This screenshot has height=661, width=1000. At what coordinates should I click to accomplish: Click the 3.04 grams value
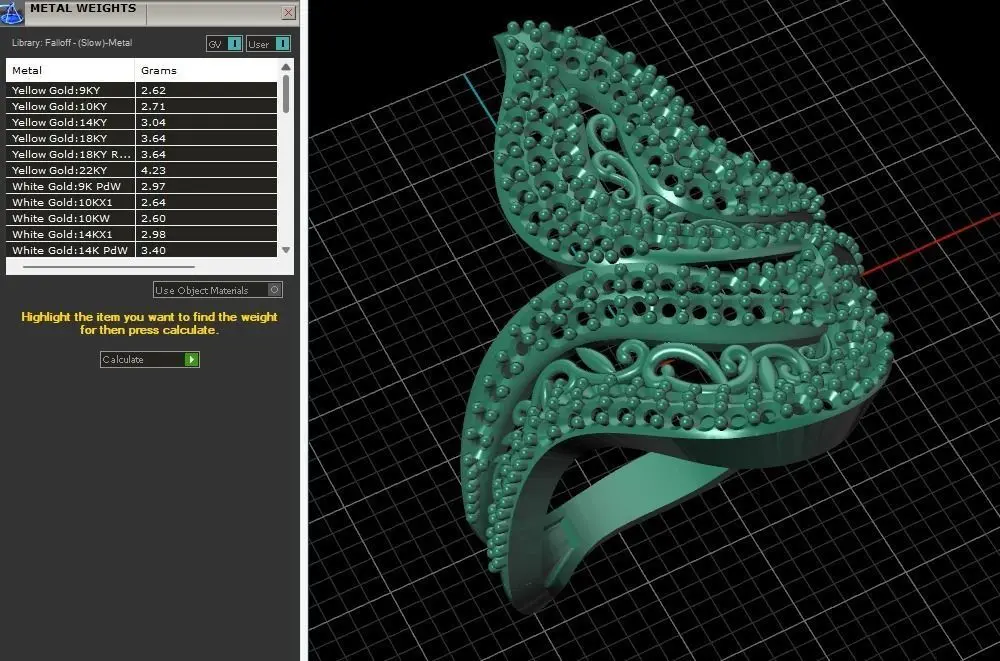coord(153,122)
